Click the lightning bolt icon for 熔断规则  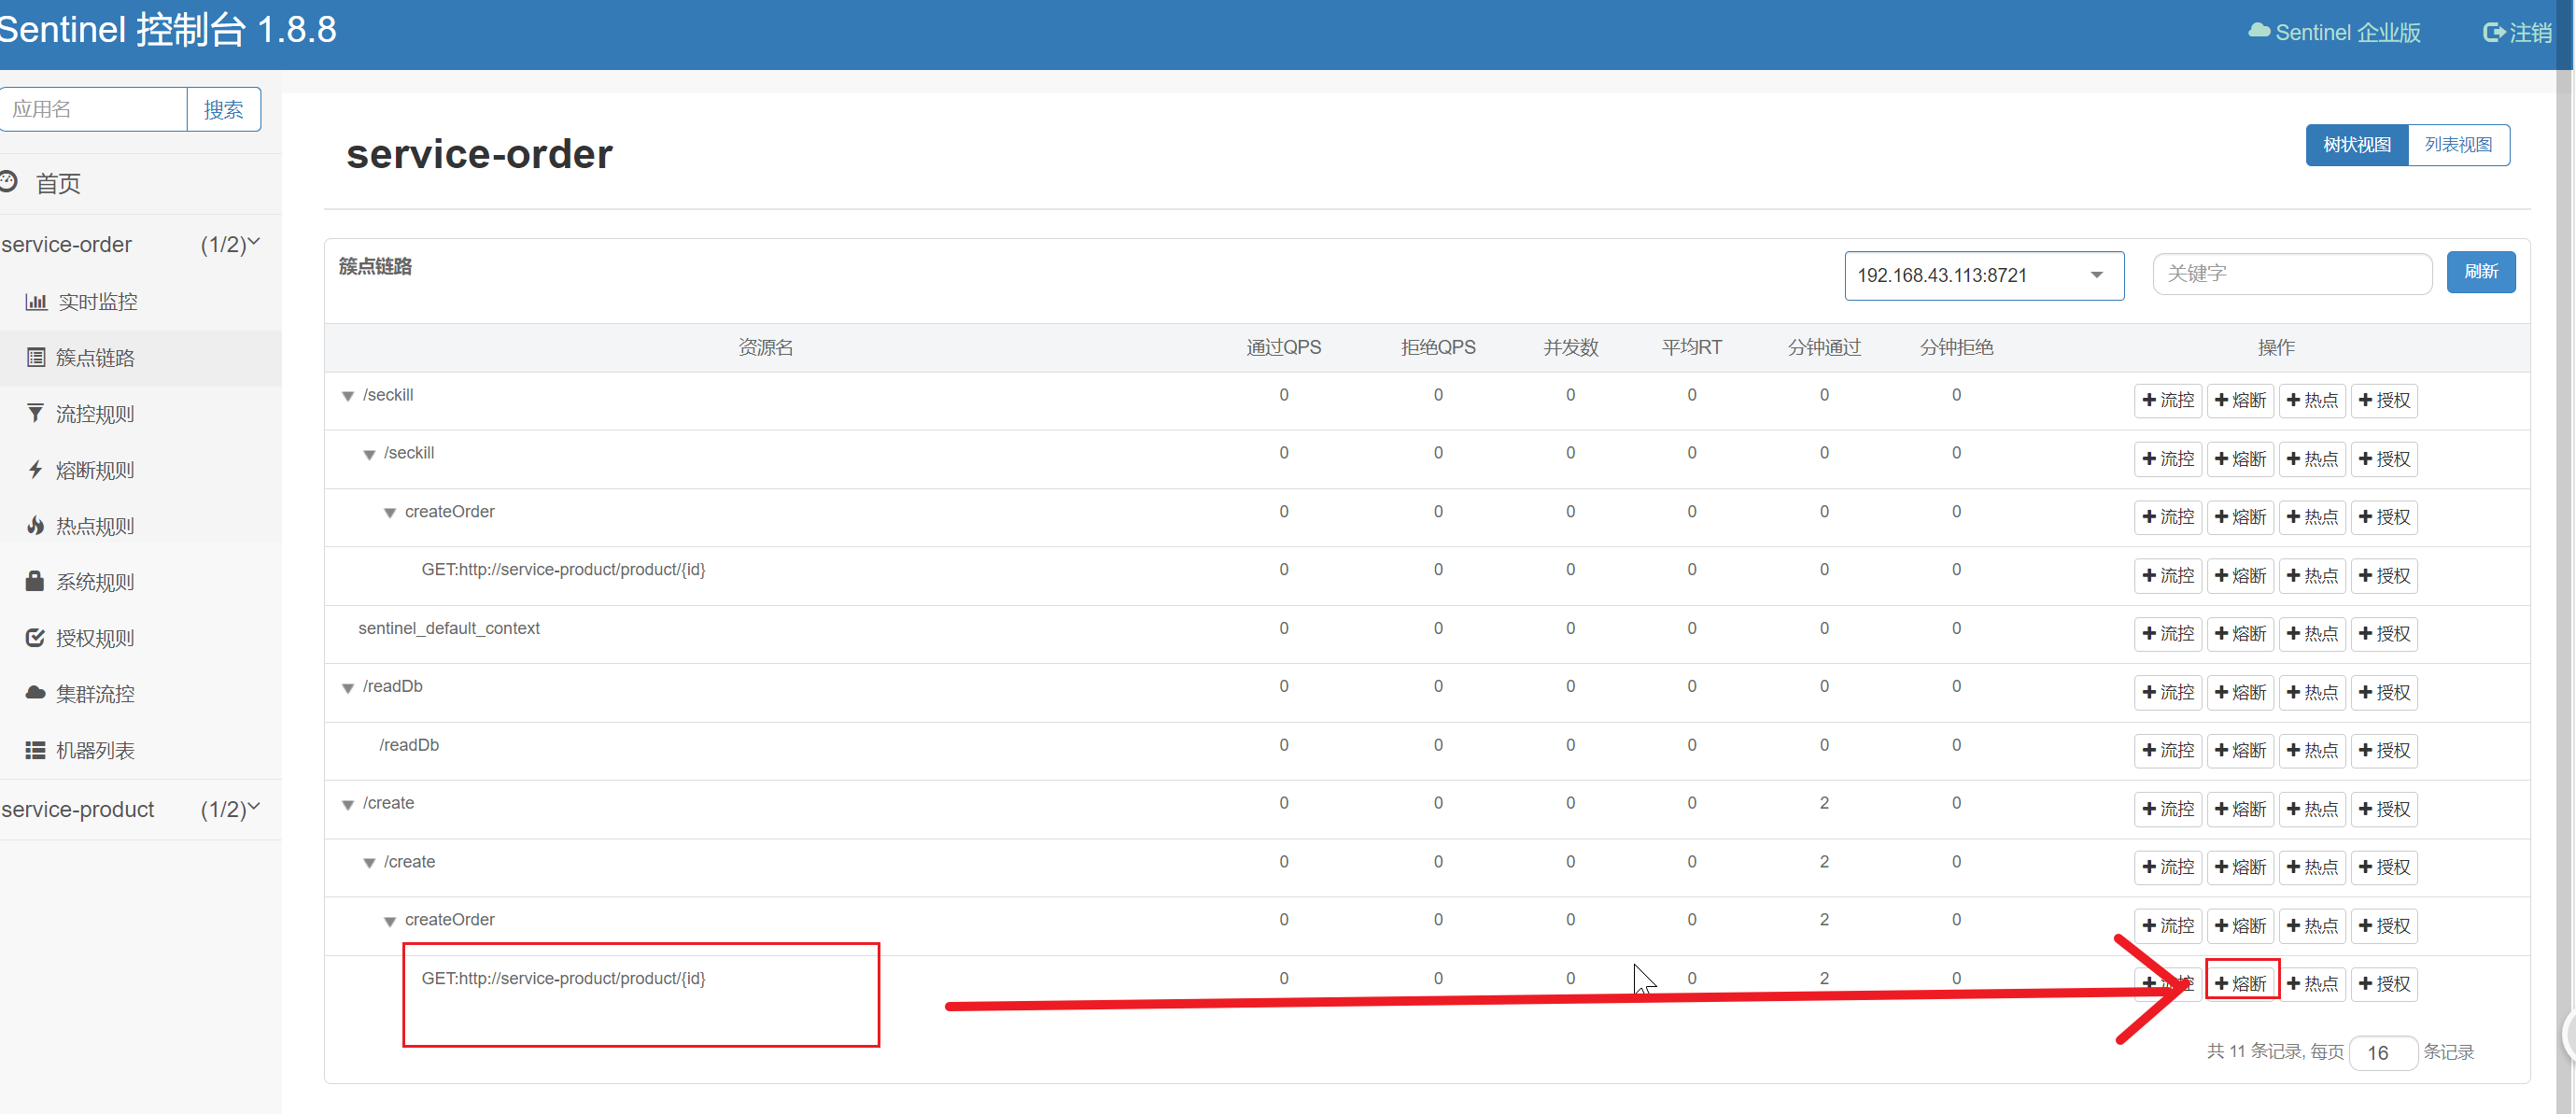tap(36, 469)
